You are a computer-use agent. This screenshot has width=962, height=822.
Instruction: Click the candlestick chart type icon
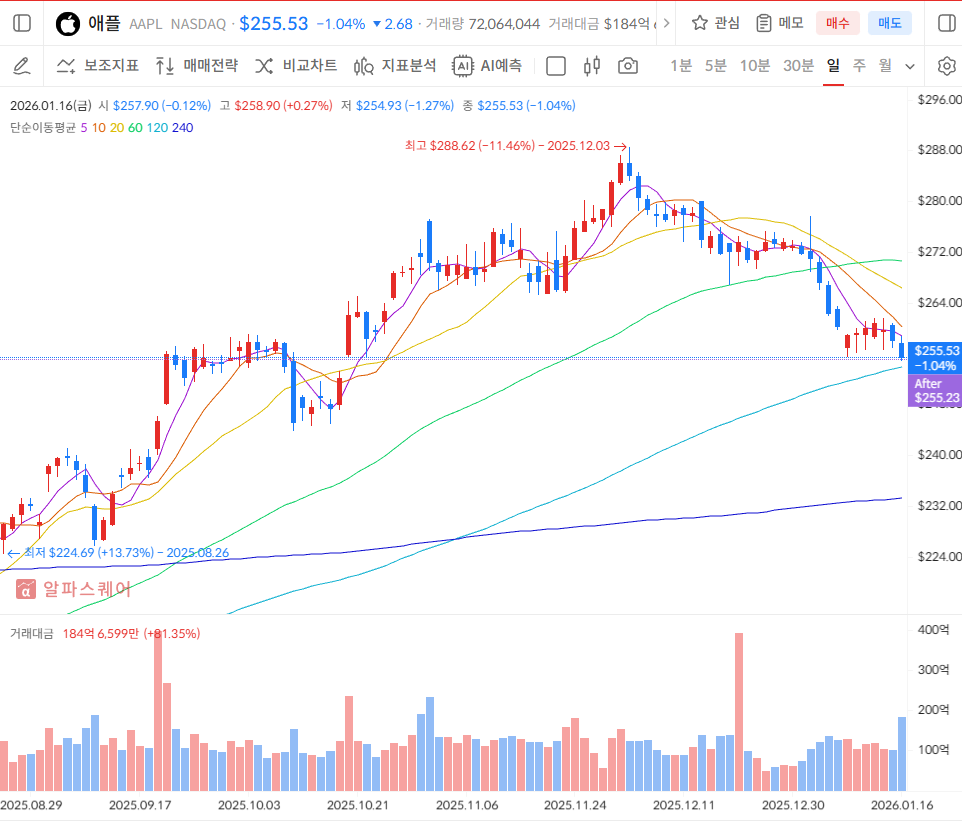click(x=592, y=66)
